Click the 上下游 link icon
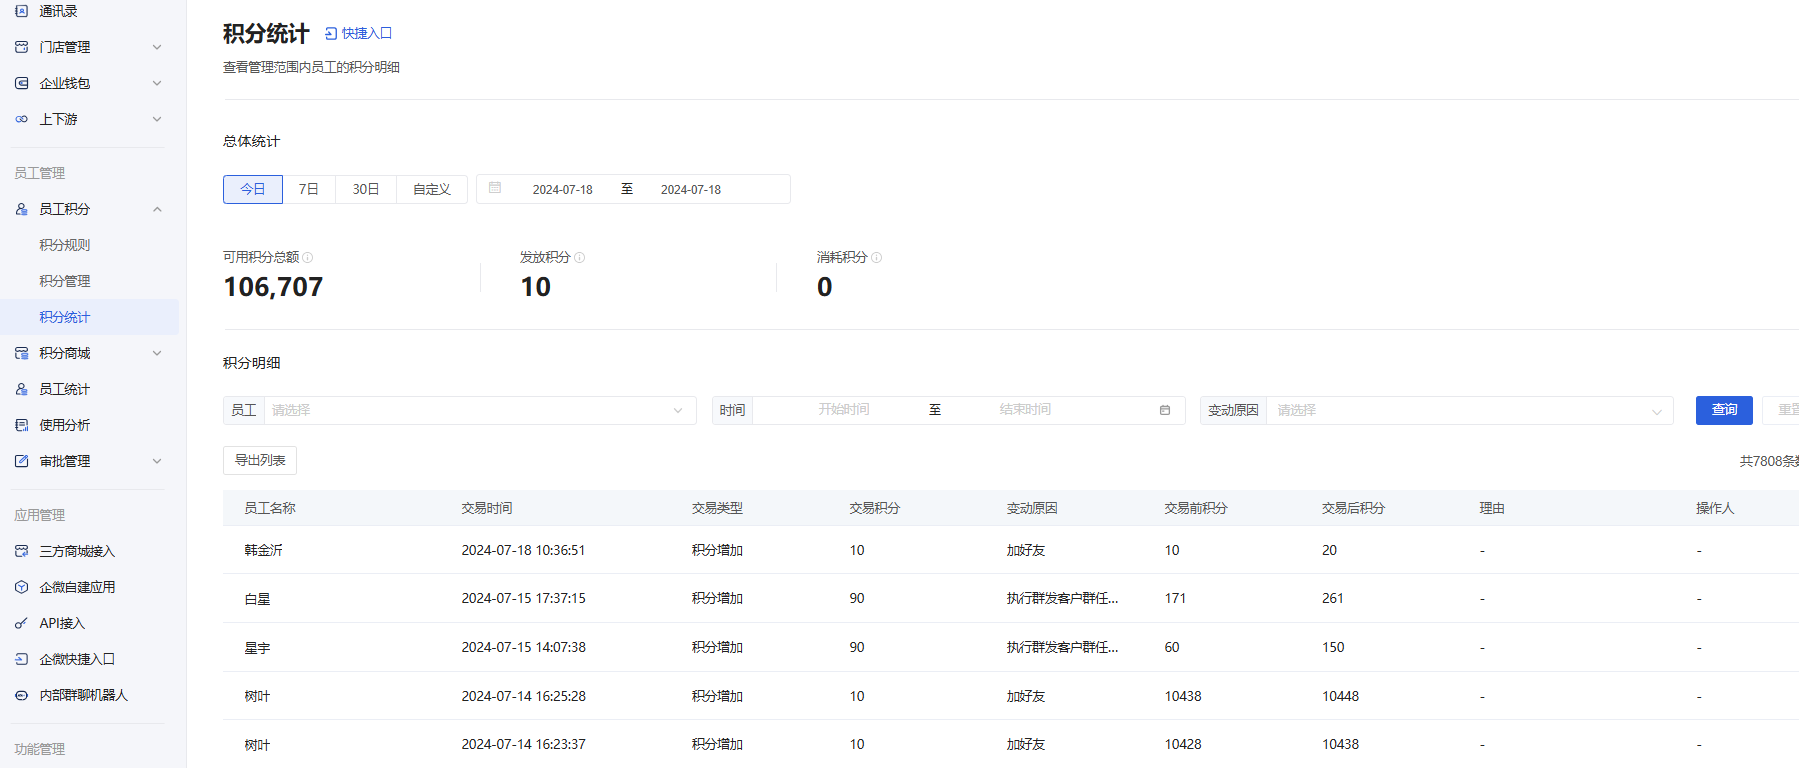This screenshot has width=1799, height=768. (x=21, y=119)
